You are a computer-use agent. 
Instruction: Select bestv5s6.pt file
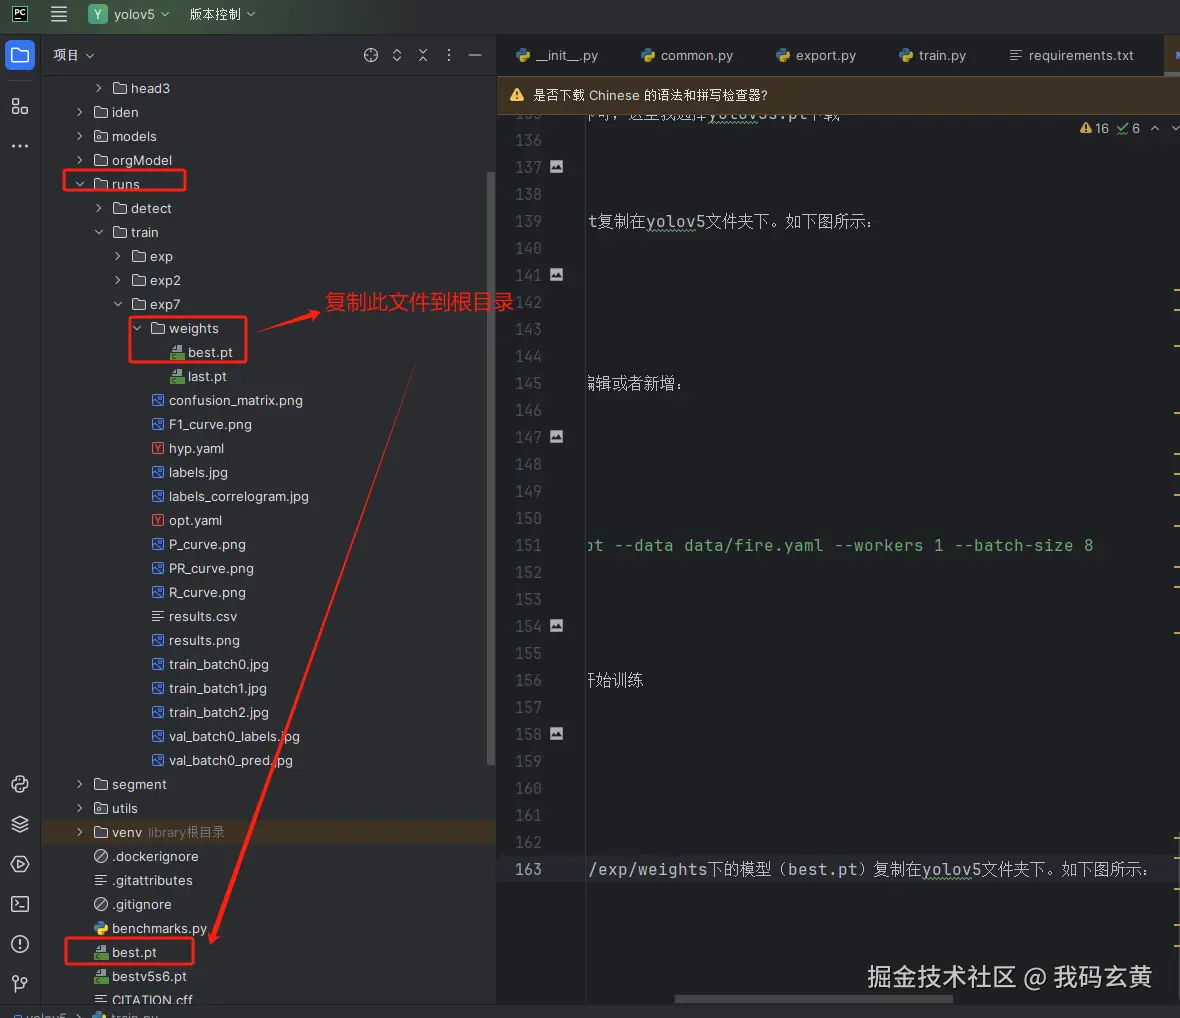pyautogui.click(x=141, y=976)
